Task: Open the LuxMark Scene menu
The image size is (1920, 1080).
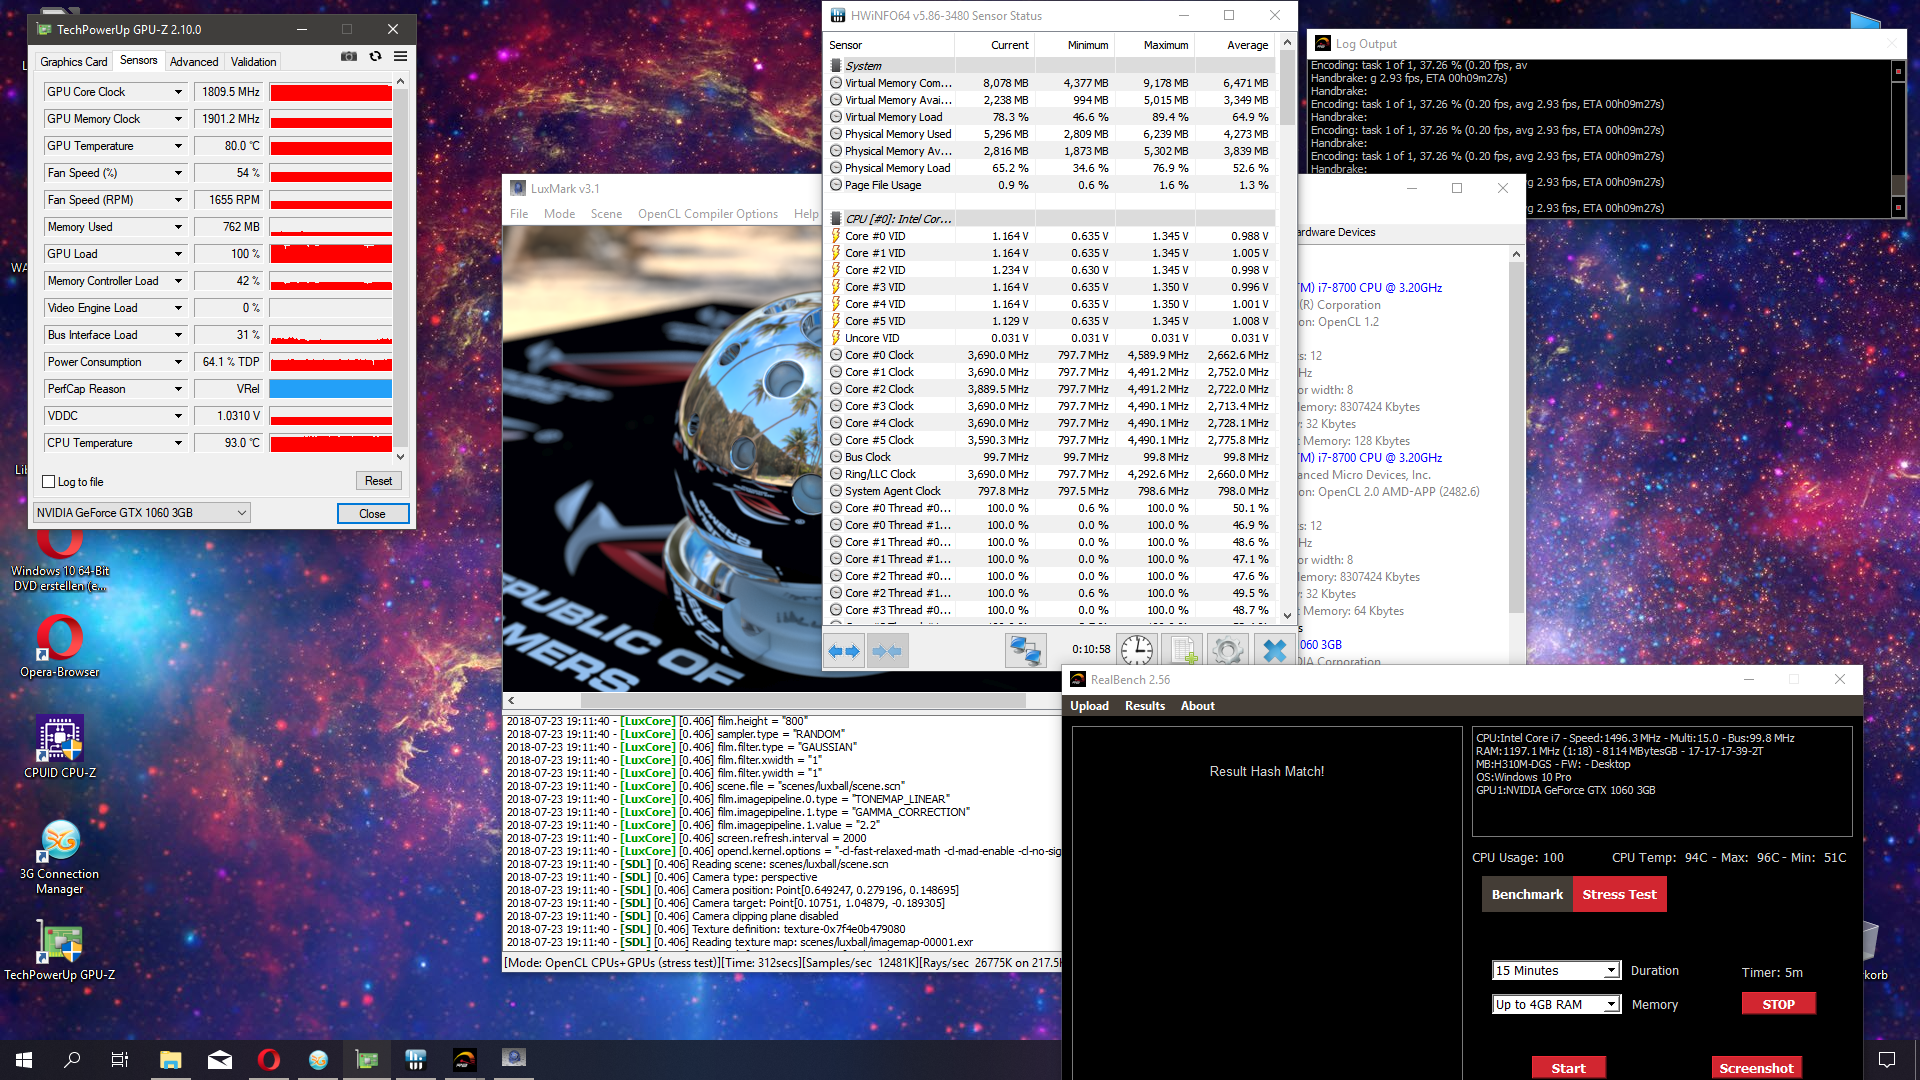Action: (x=606, y=214)
